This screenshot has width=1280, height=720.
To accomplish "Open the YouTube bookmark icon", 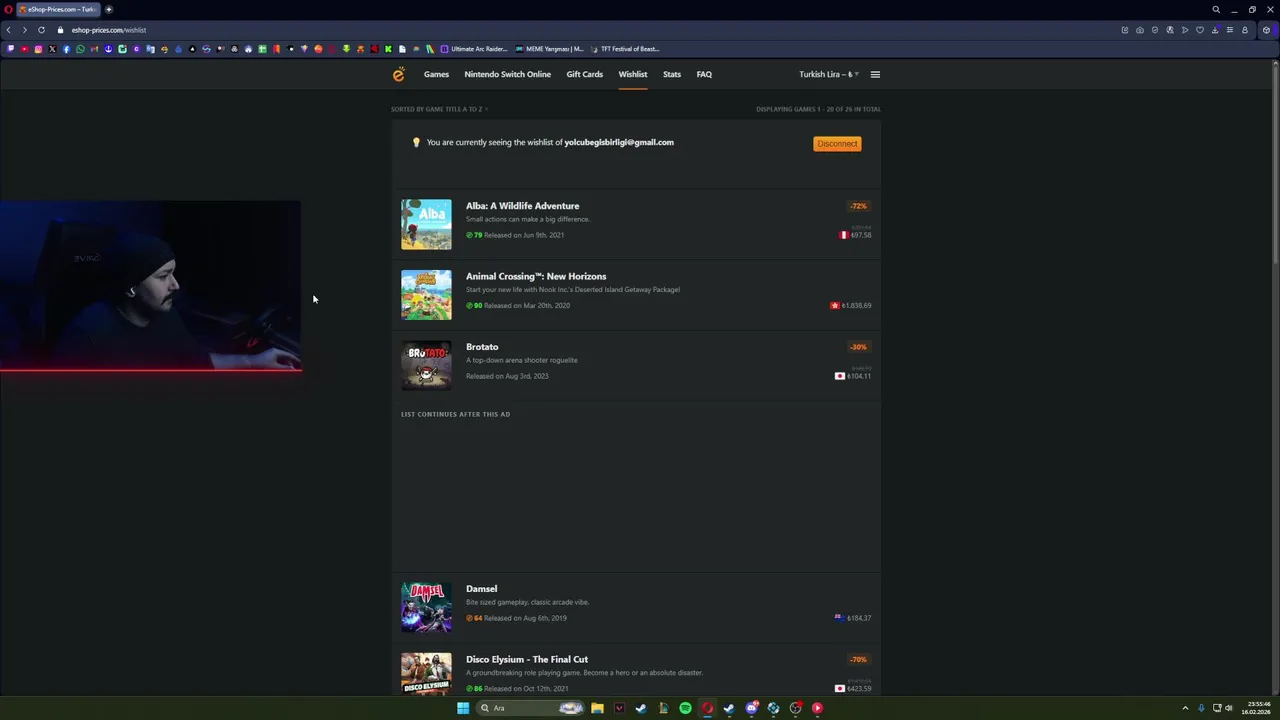I will pyautogui.click(x=25, y=49).
